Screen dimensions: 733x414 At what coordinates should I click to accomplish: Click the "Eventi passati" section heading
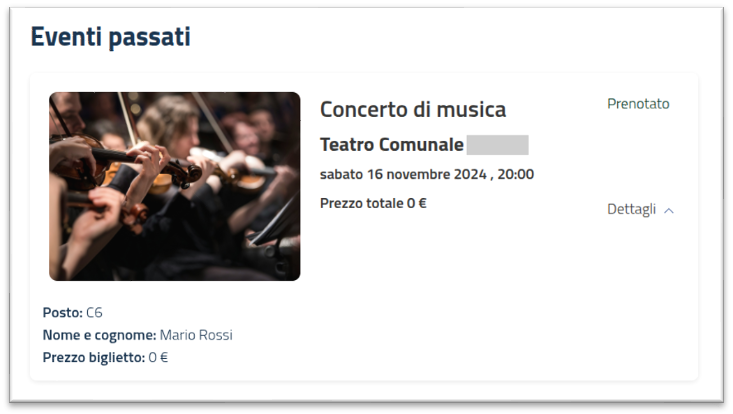[x=110, y=37]
